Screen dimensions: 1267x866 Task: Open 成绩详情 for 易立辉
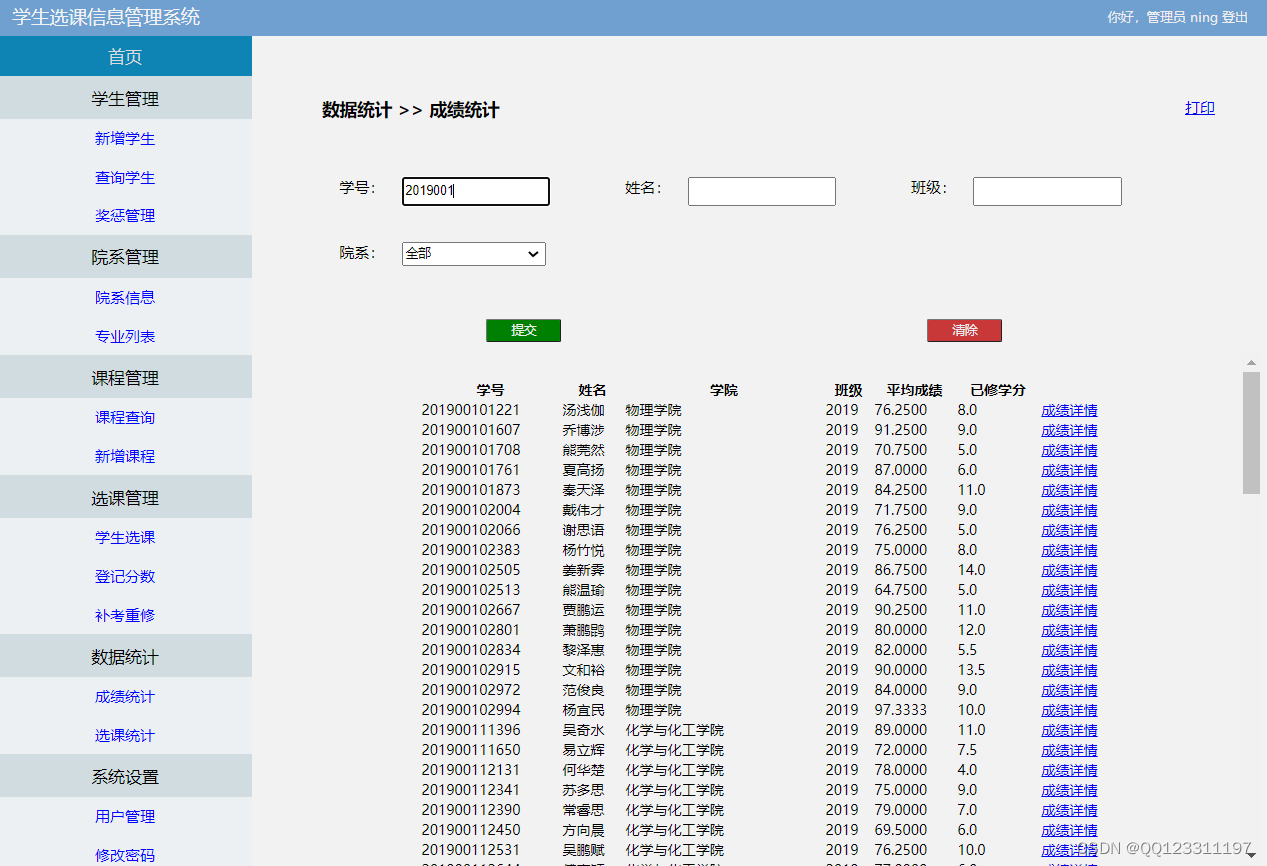1069,750
